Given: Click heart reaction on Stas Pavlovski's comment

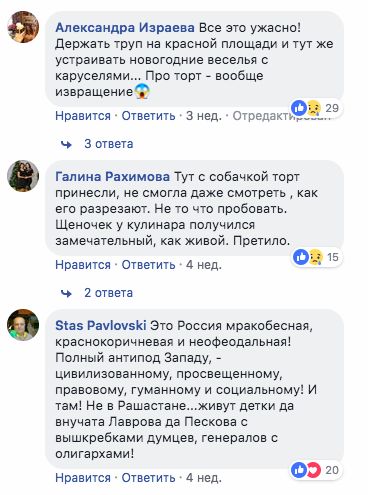Looking at the screenshot, I should pos(313,470).
